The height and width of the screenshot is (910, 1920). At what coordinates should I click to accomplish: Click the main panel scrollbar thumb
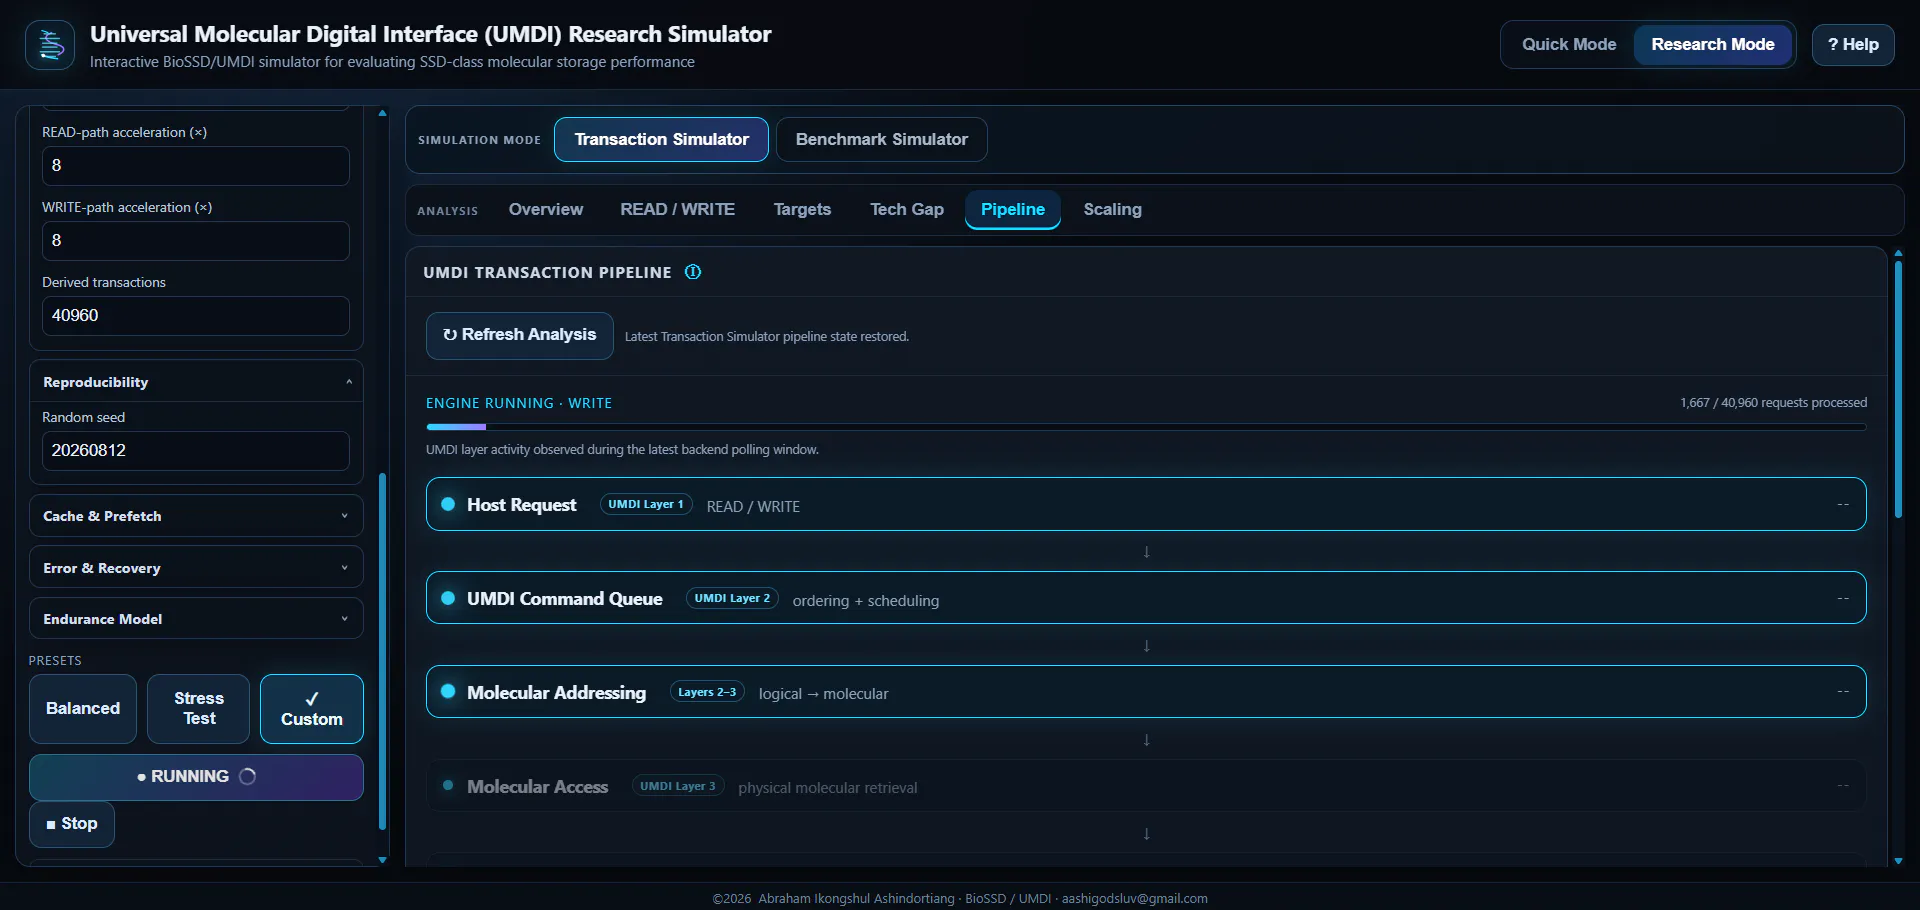click(x=1898, y=390)
